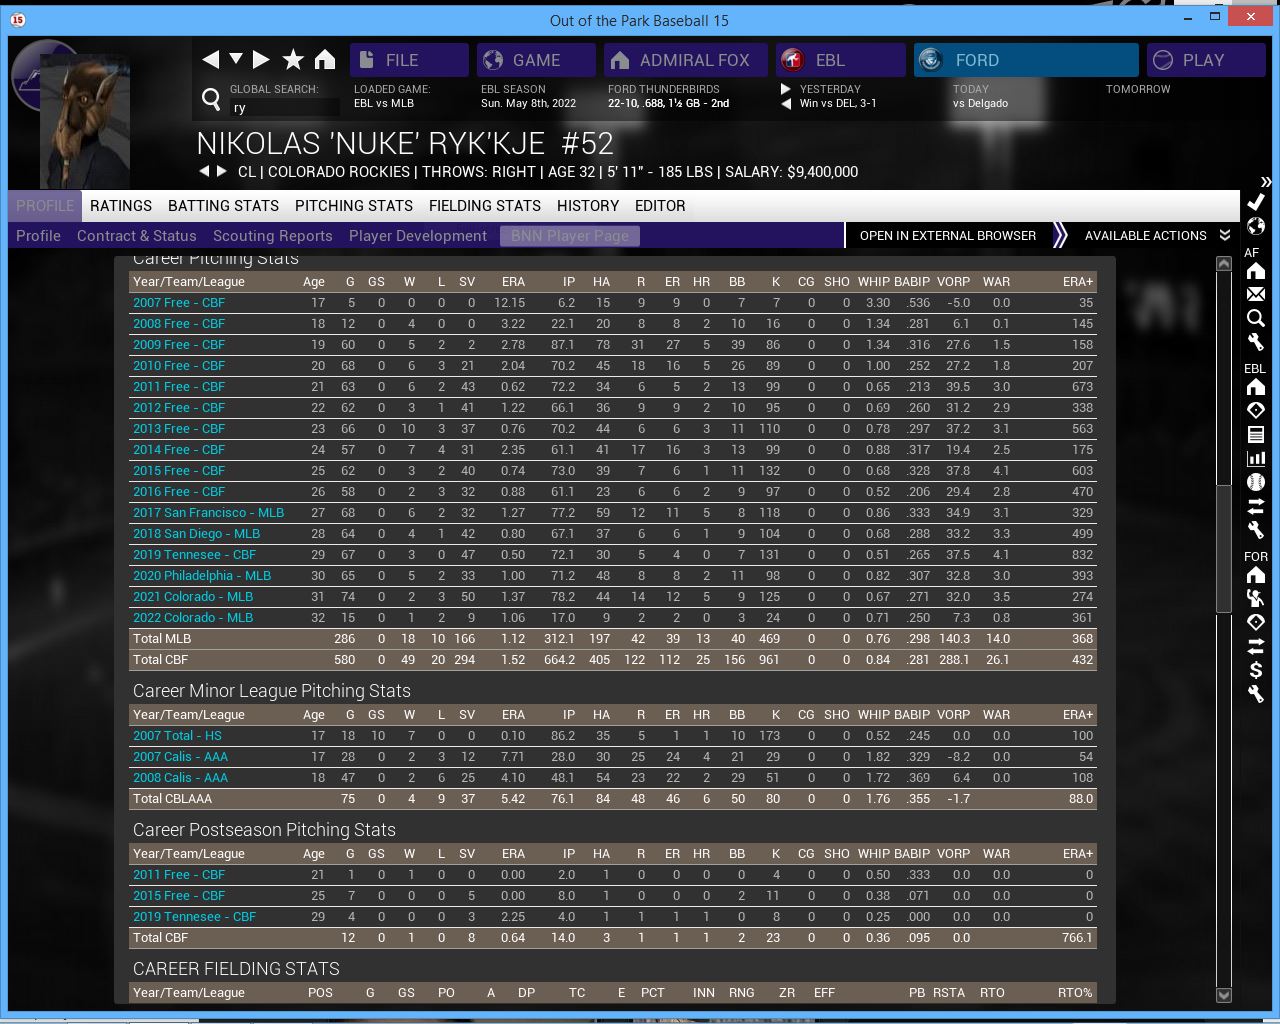Click the navigate back arrow icon
The height and width of the screenshot is (1024, 1280).
tap(210, 60)
